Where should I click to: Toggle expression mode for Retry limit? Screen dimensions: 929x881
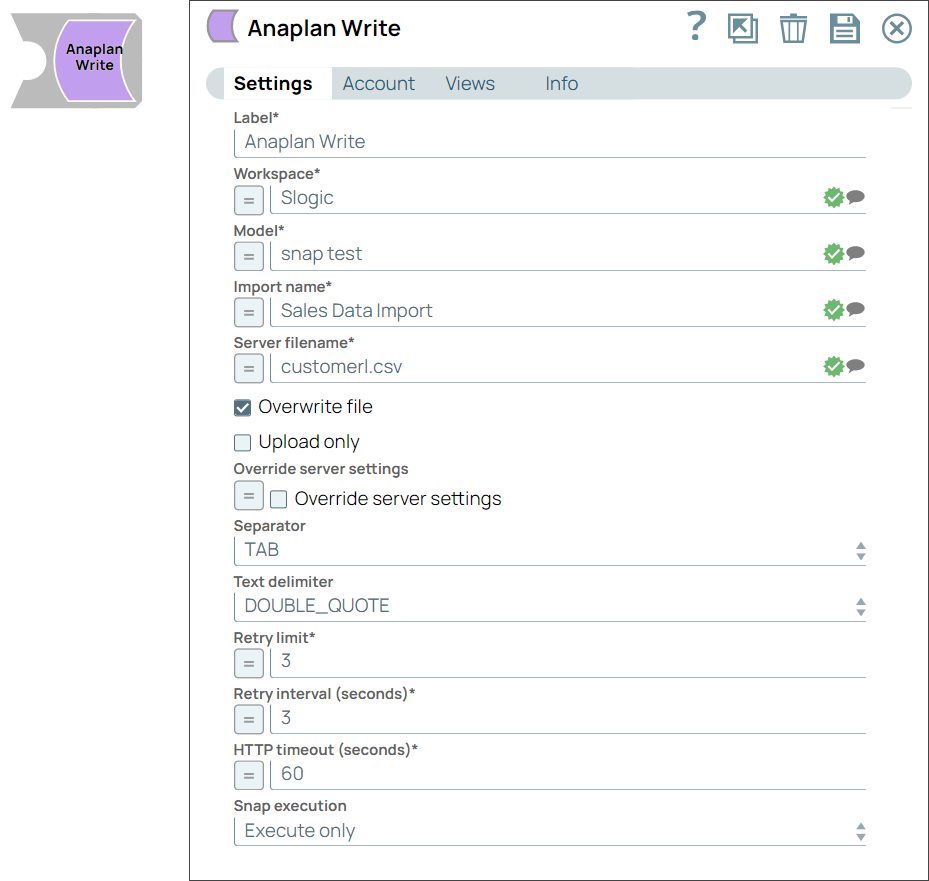[x=248, y=663]
